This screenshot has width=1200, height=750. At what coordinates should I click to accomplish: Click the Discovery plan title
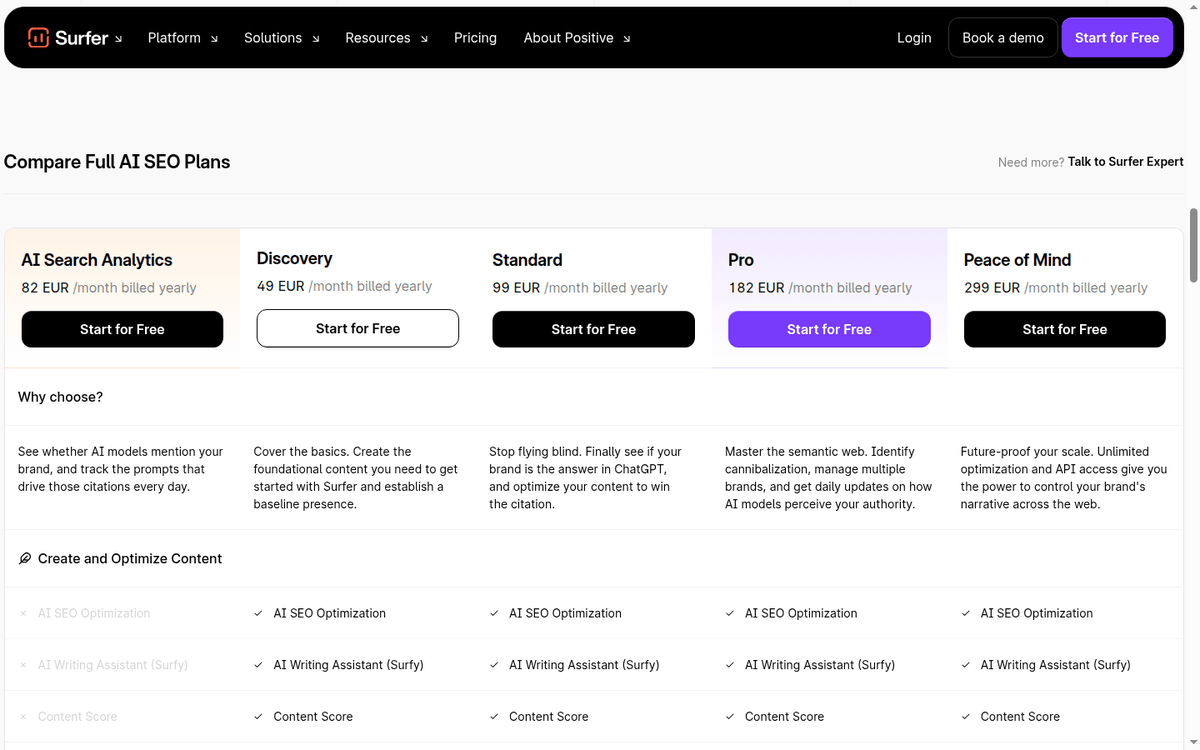294,258
